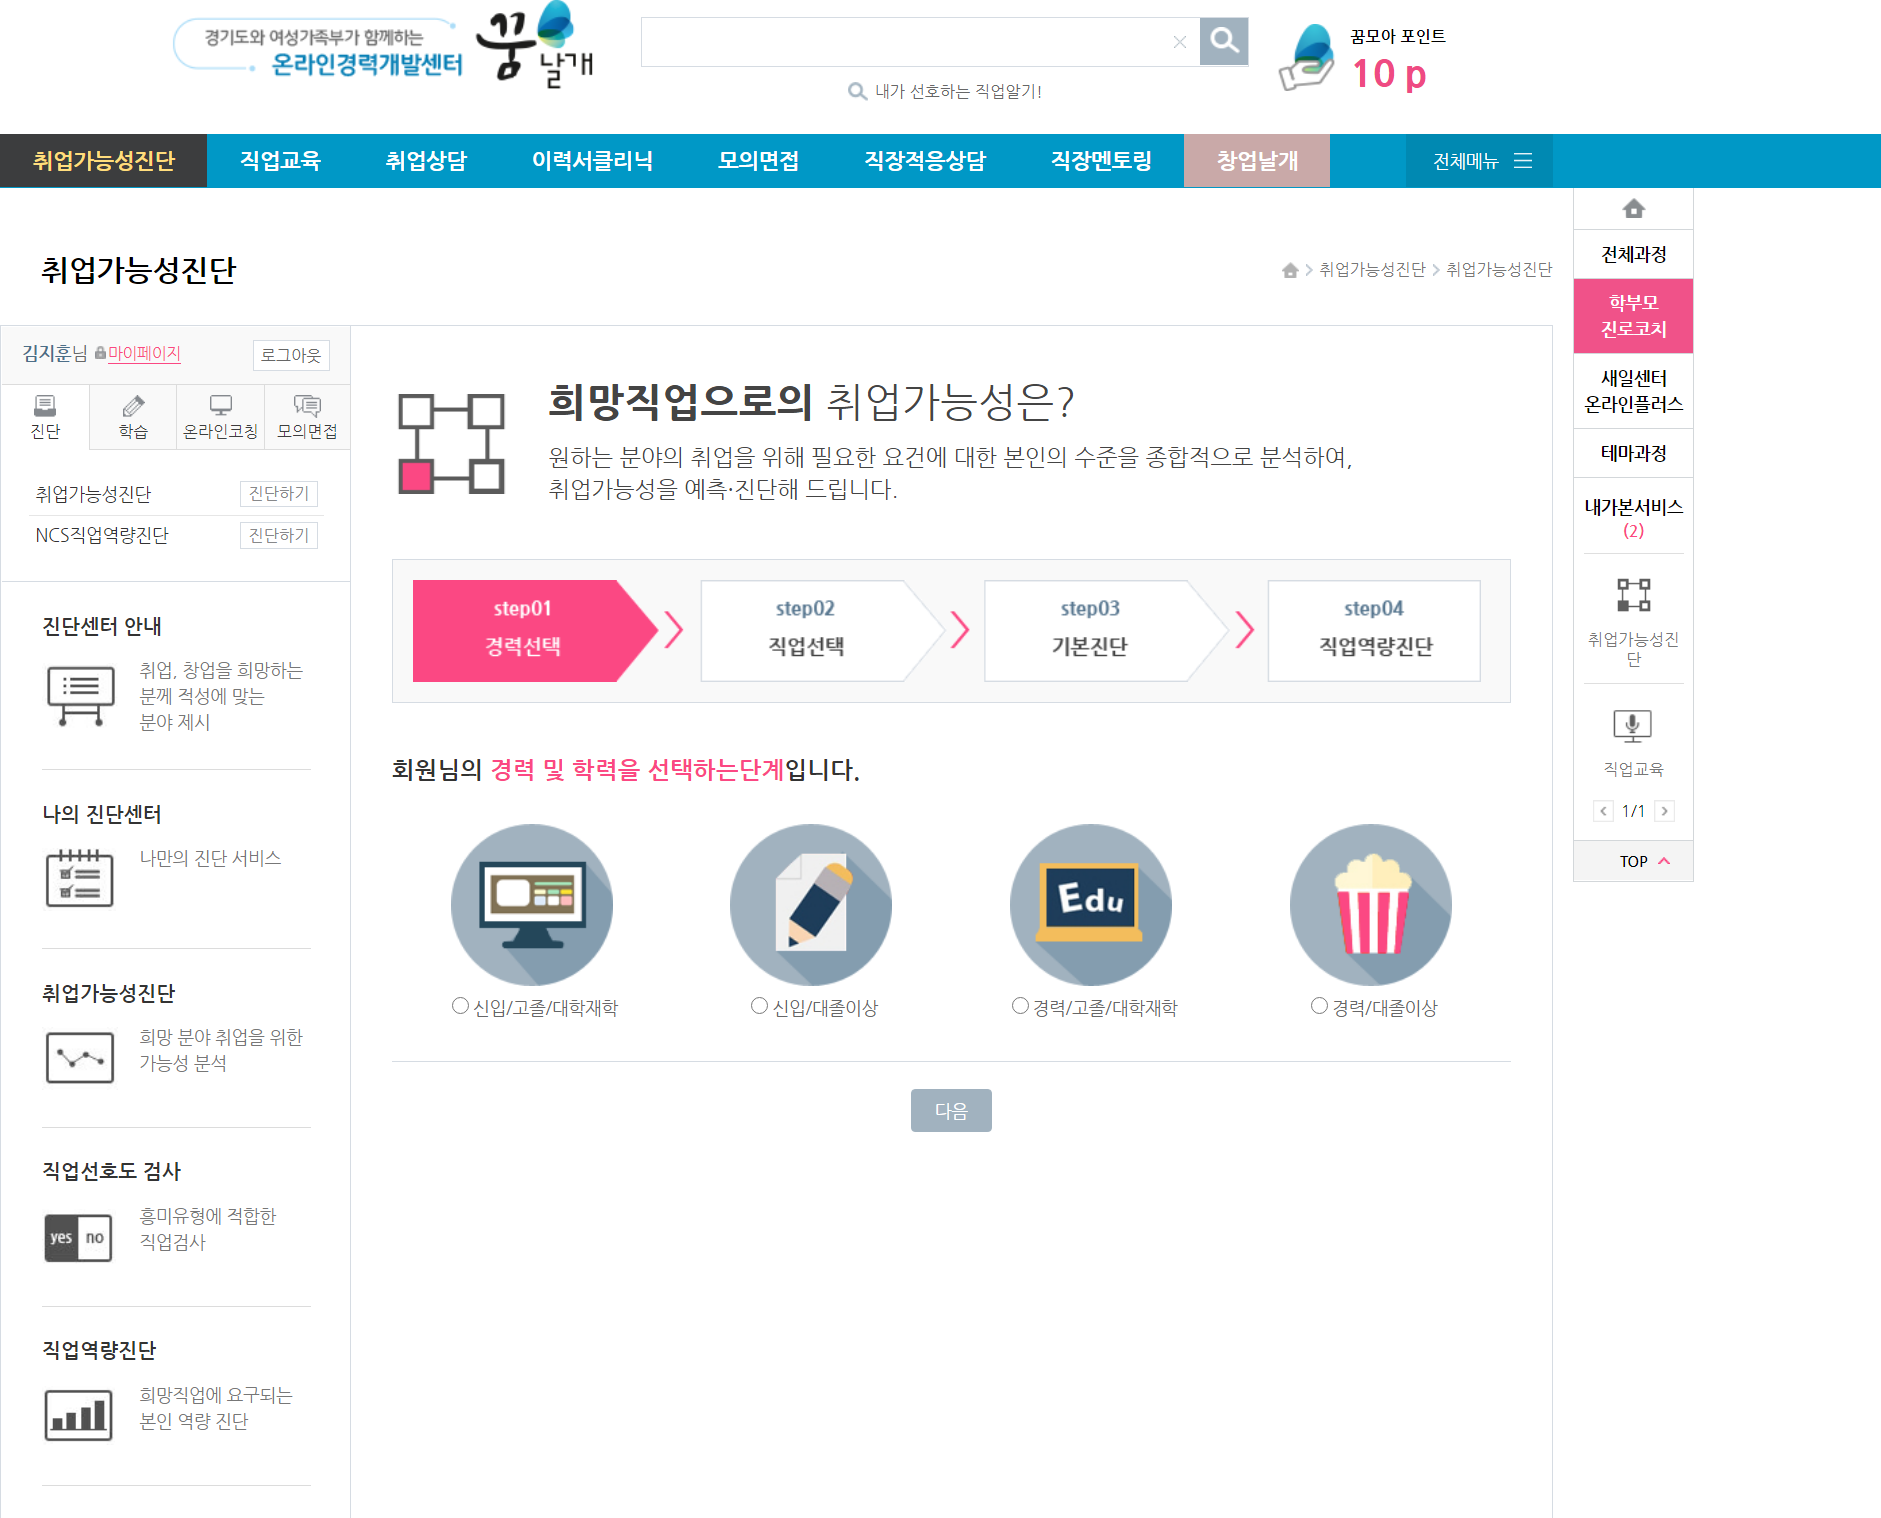Open 테마과정 in right sidebar
This screenshot has width=1881, height=1518.
tap(1633, 454)
